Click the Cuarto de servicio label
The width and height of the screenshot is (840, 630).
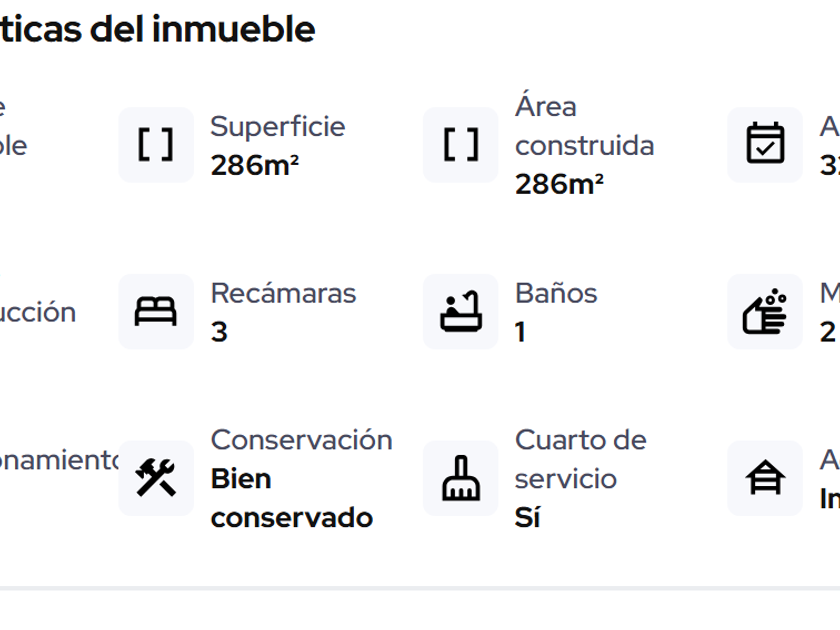click(x=580, y=459)
